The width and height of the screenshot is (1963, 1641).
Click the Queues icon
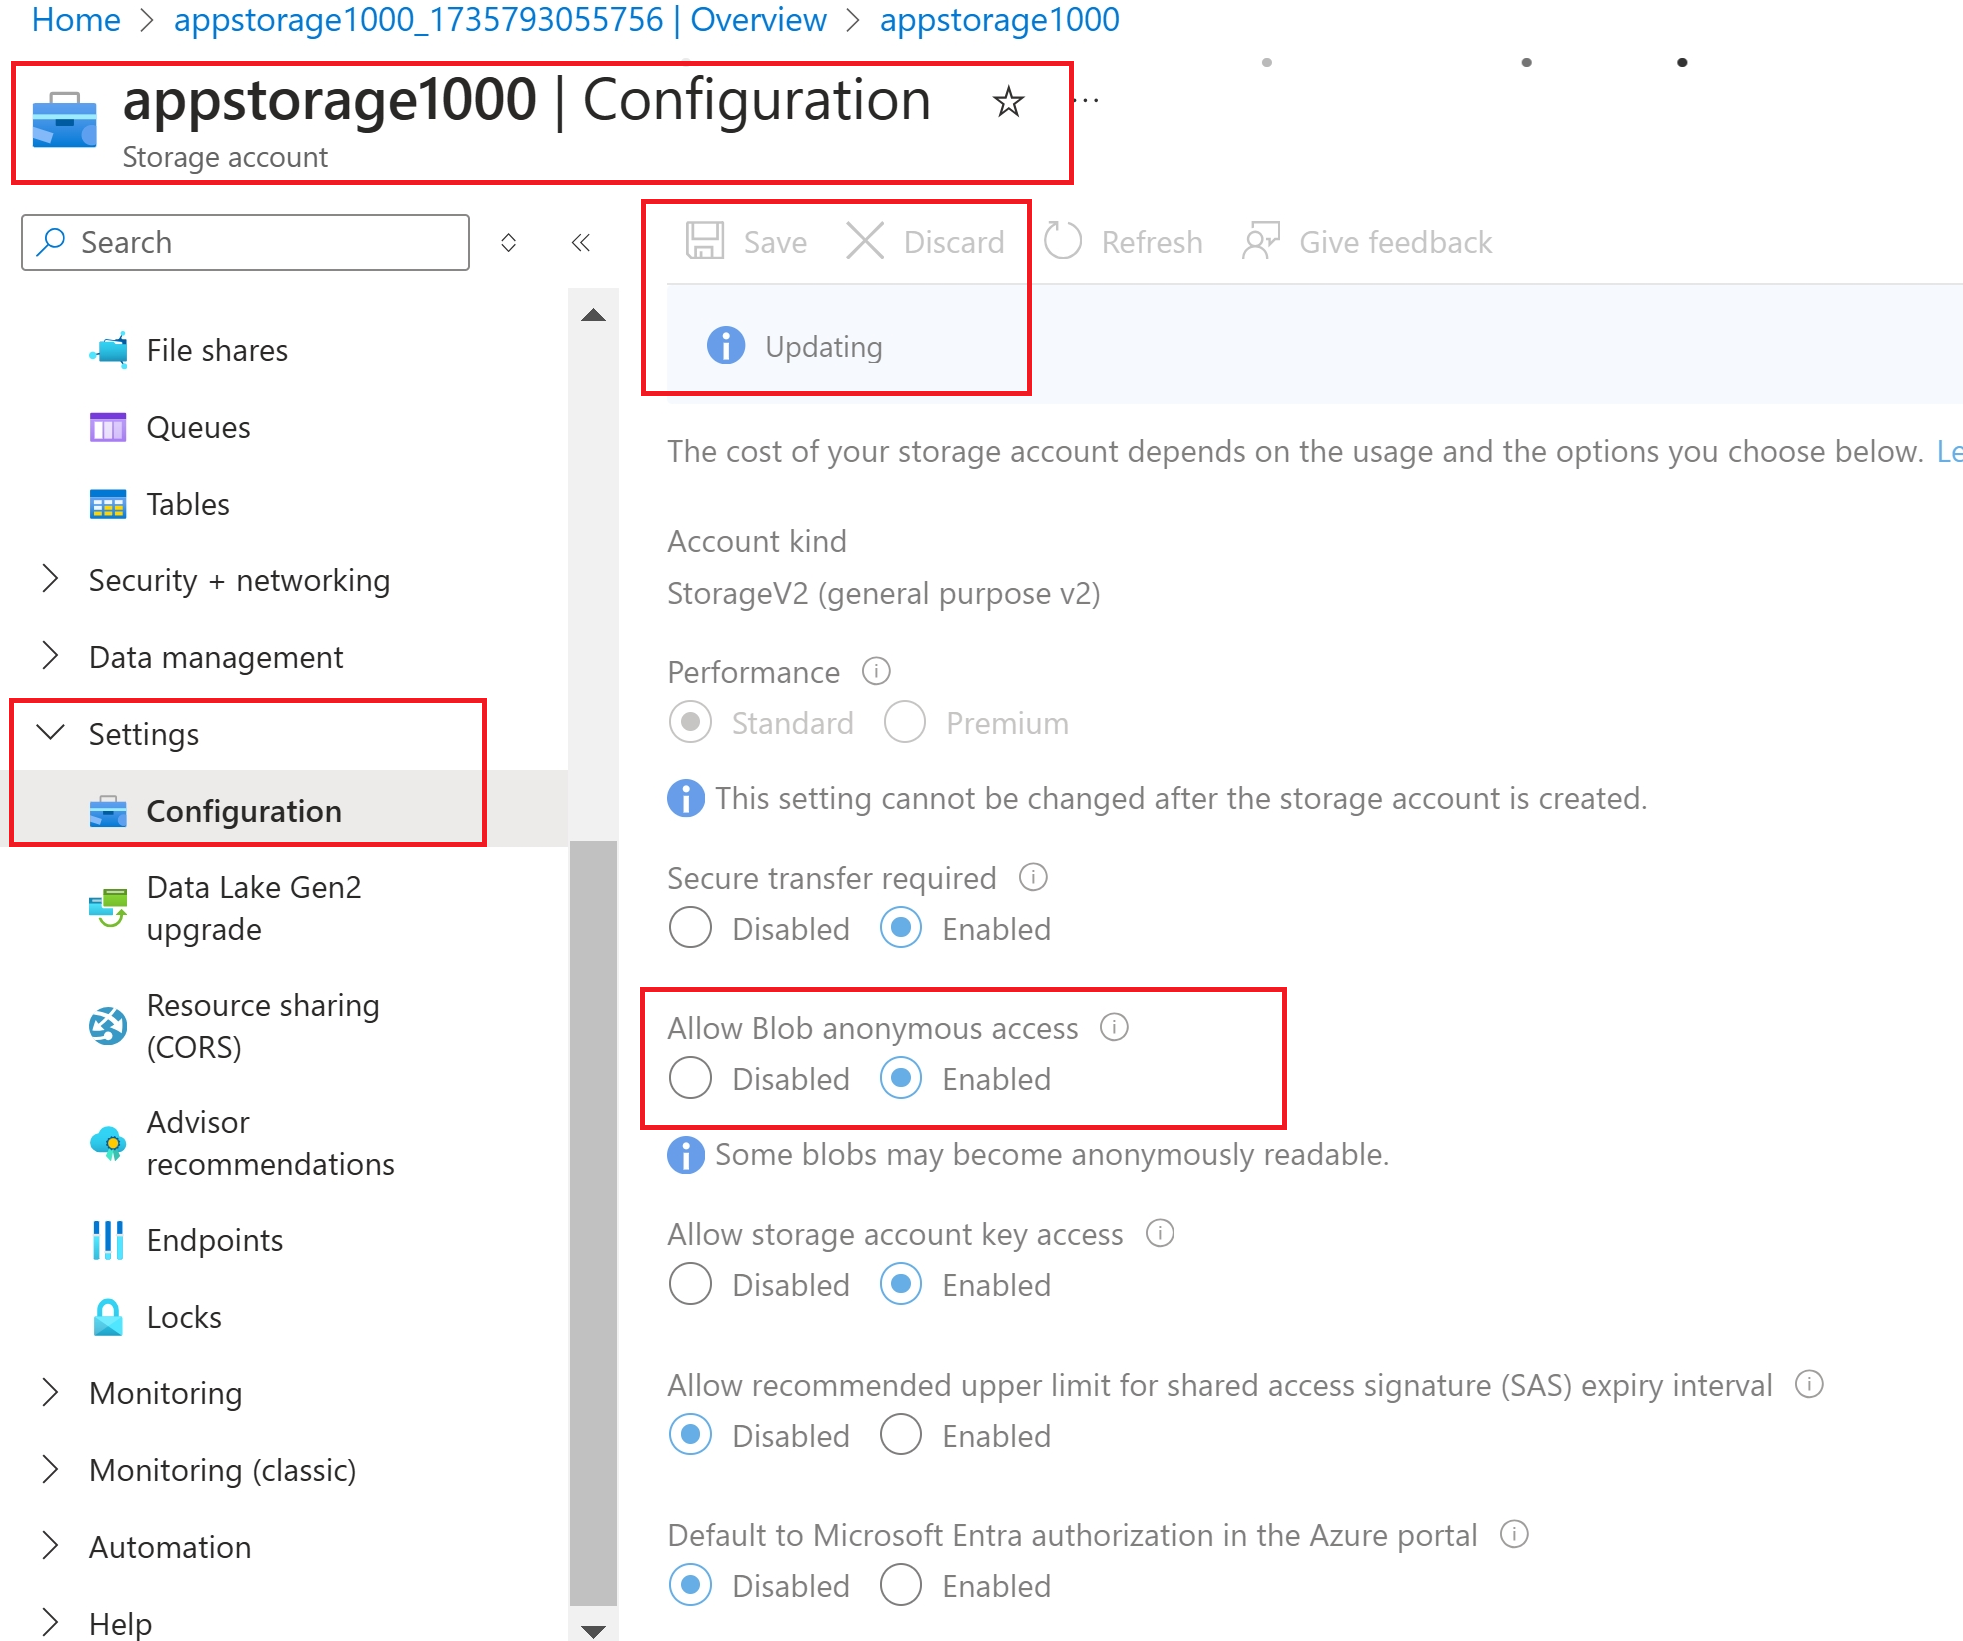click(108, 427)
